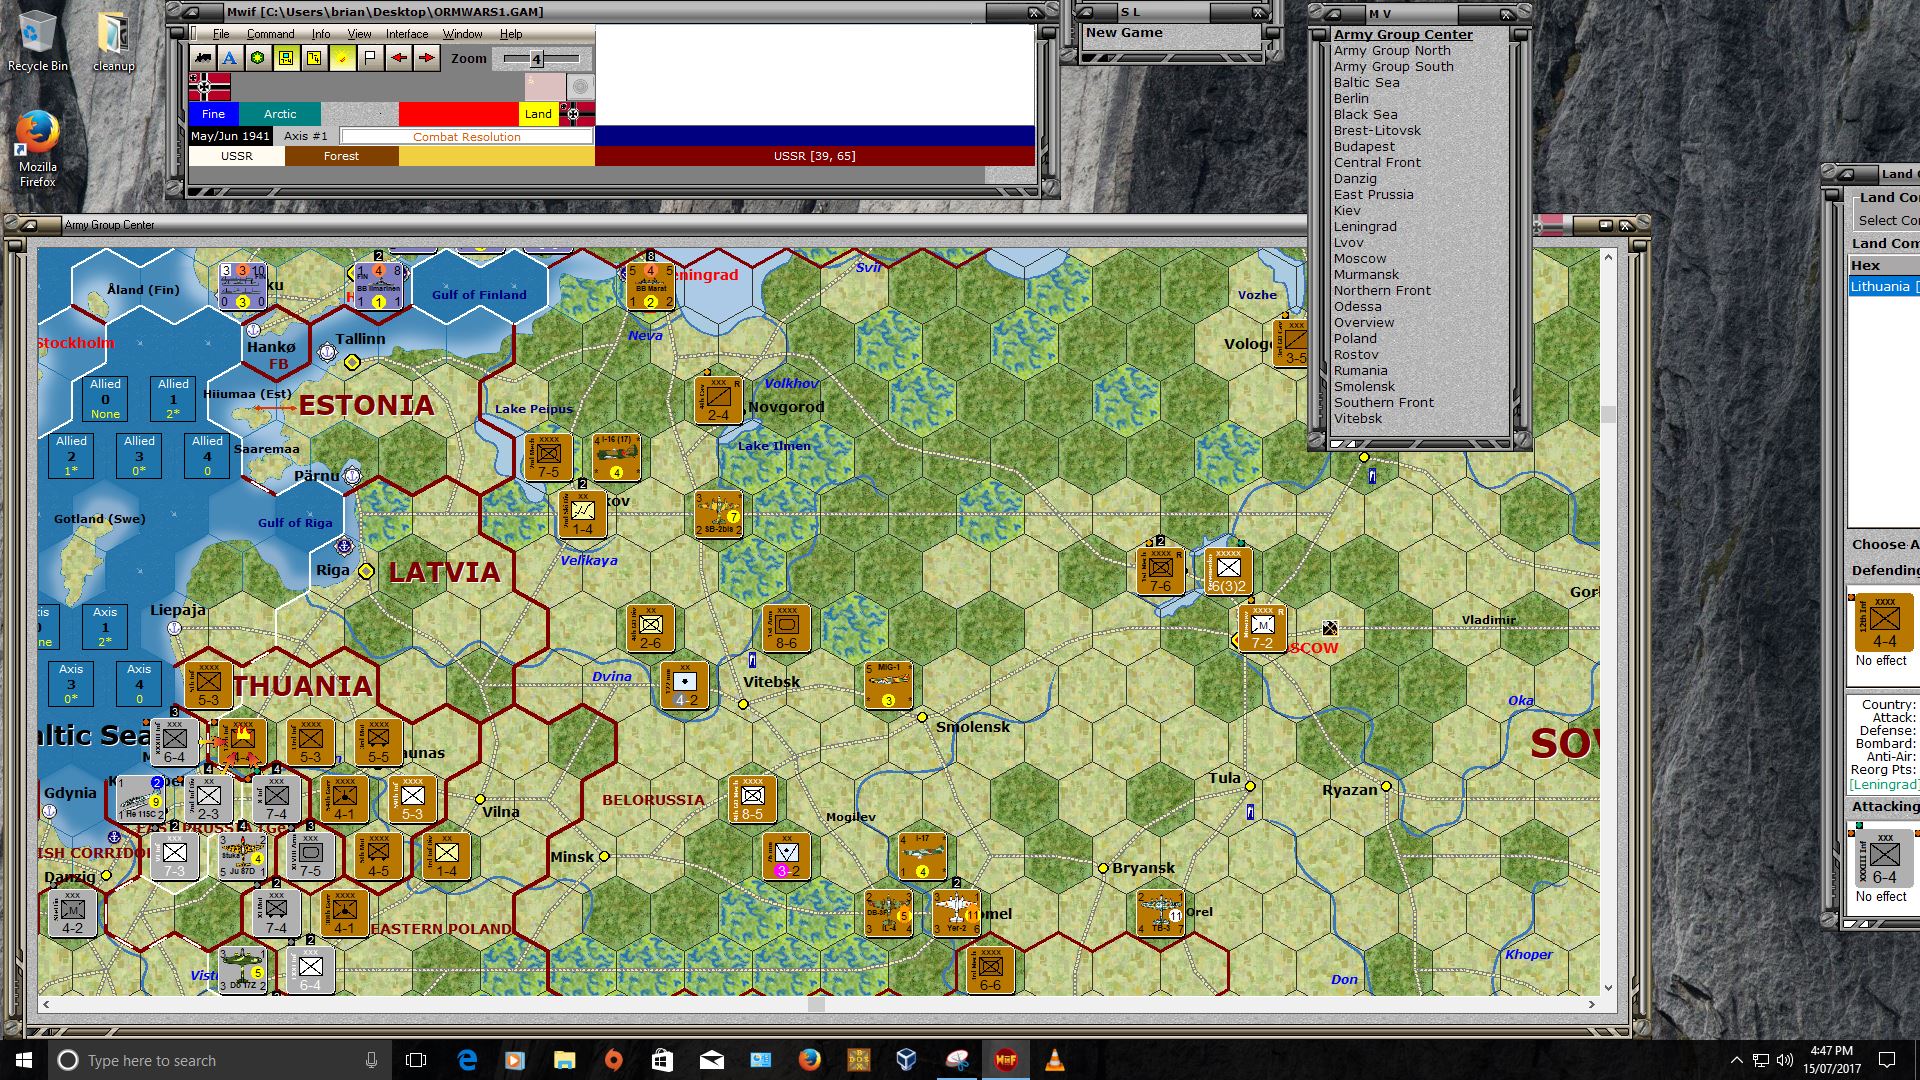Toggle the yellow unit values toolbar button

coord(314,58)
